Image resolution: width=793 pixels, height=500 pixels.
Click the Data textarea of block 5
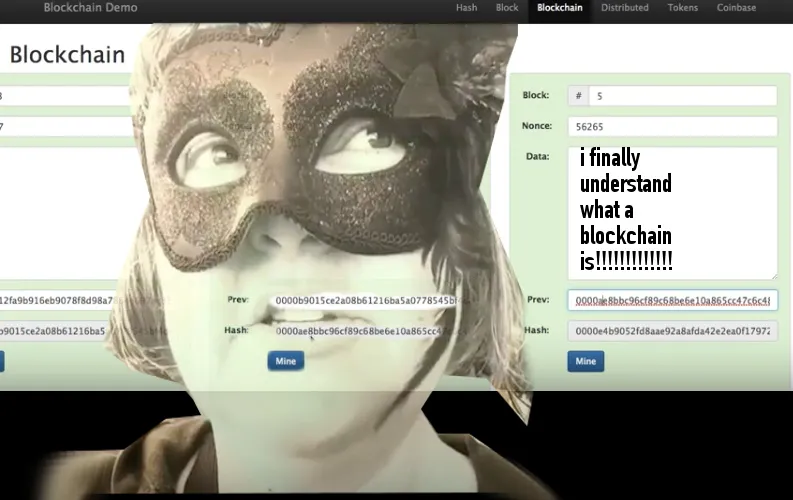(x=672, y=213)
